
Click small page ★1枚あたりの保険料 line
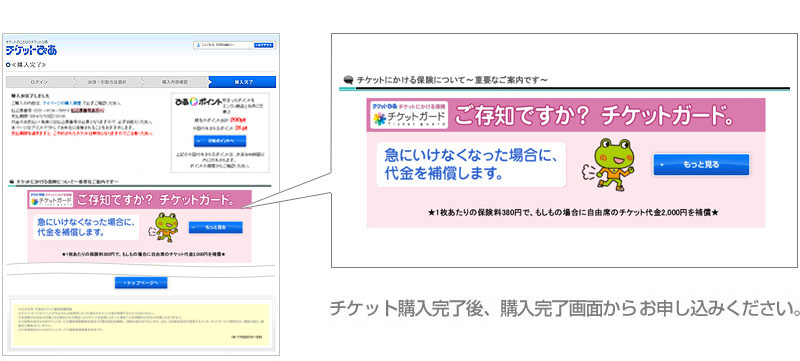(143, 254)
